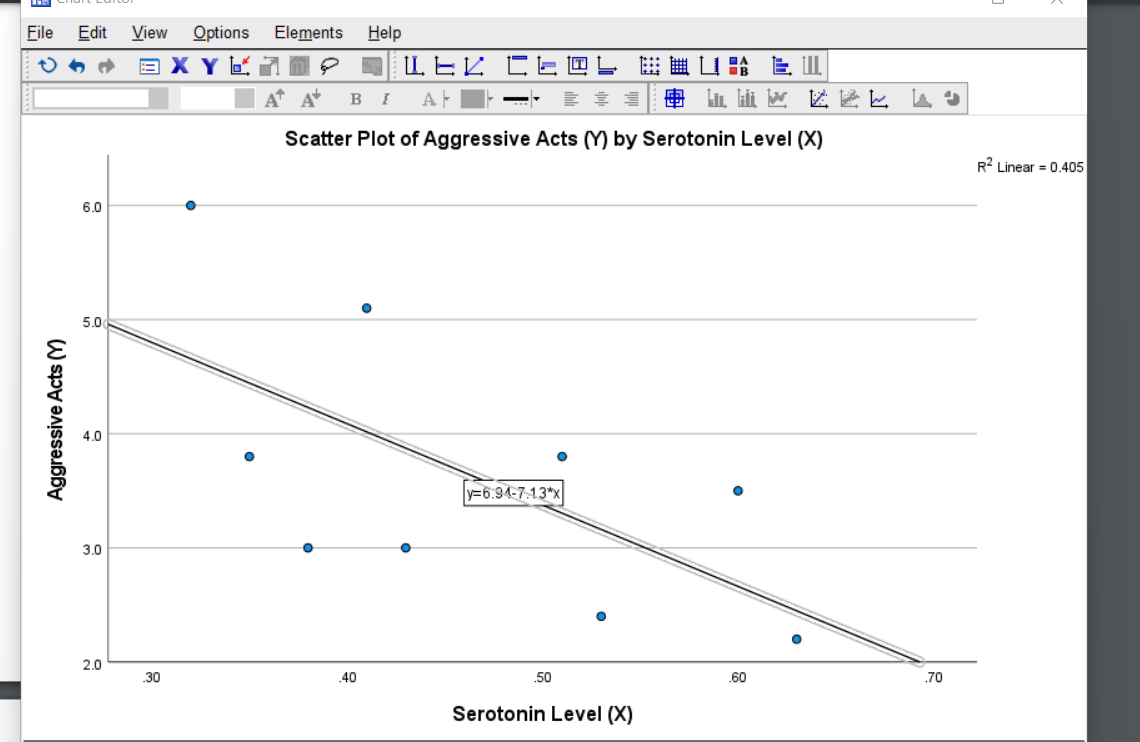Increase font size with A up arrow
1140x742 pixels.
274,98
